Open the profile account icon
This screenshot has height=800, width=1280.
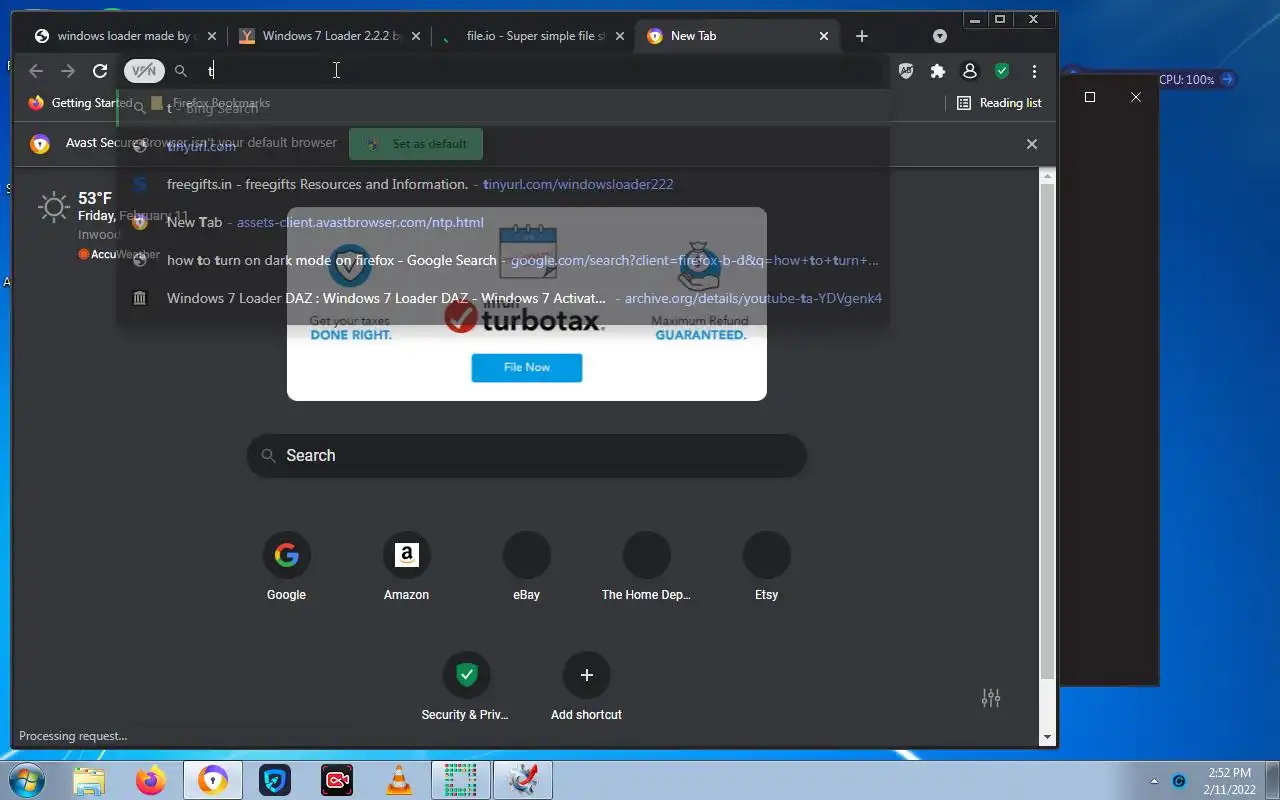[x=969, y=71]
